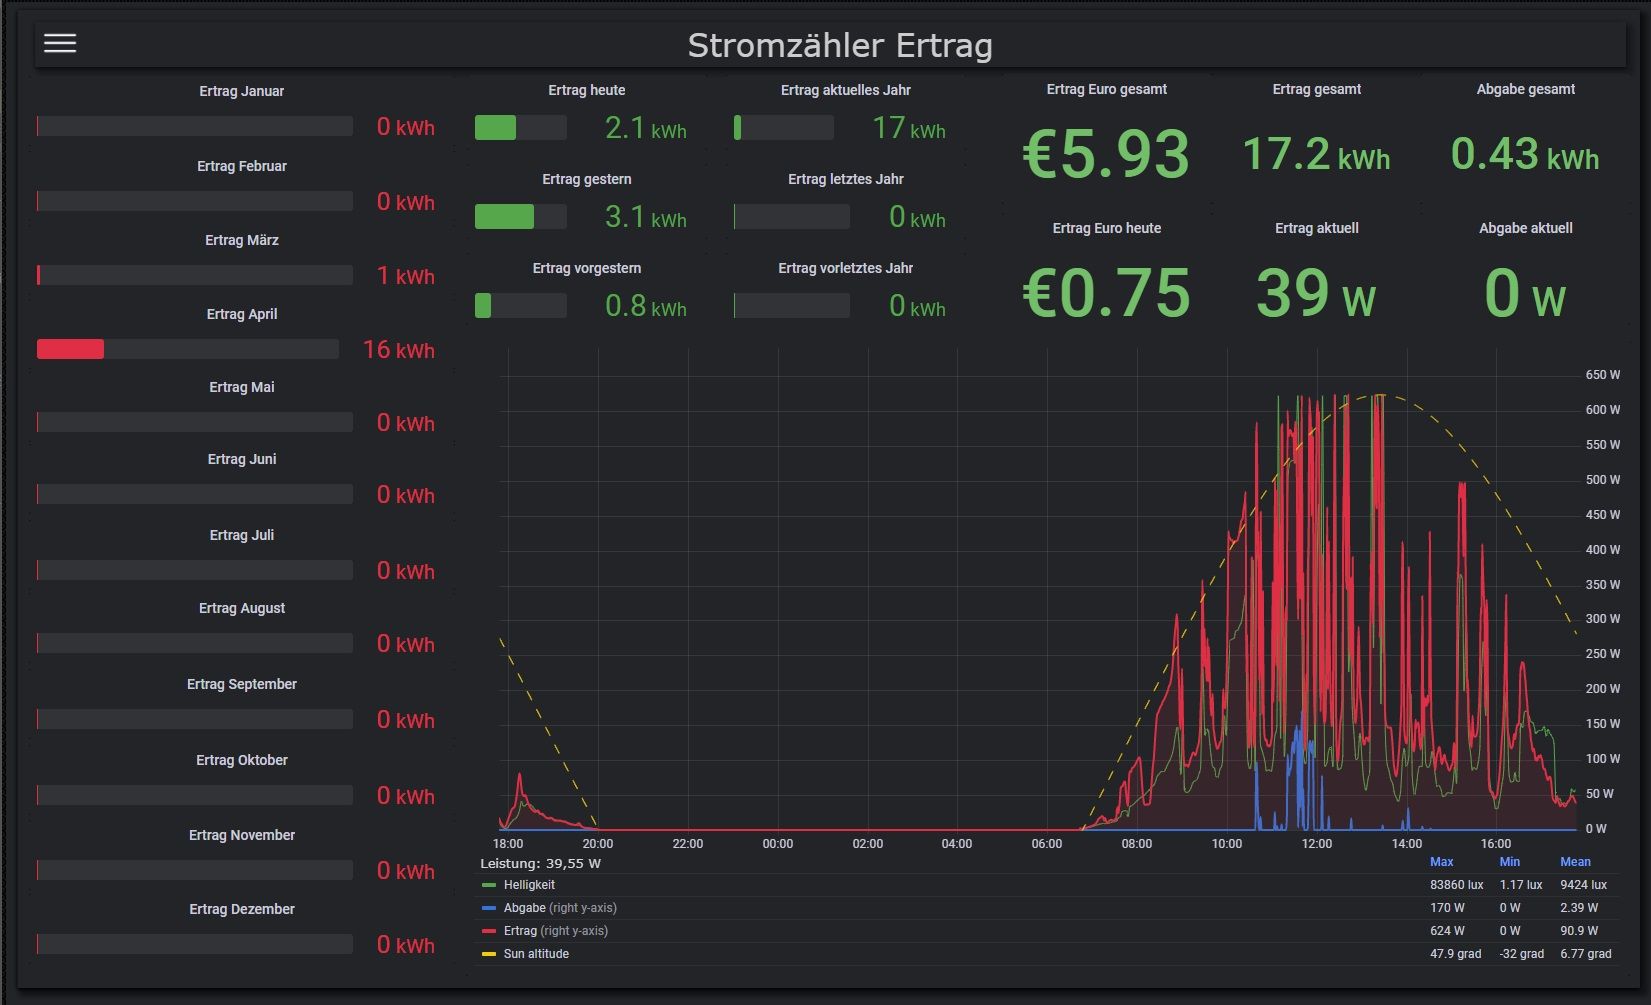Open the Abgabe gesamt panel title
The height and width of the screenshot is (1005, 1651).
point(1526,89)
